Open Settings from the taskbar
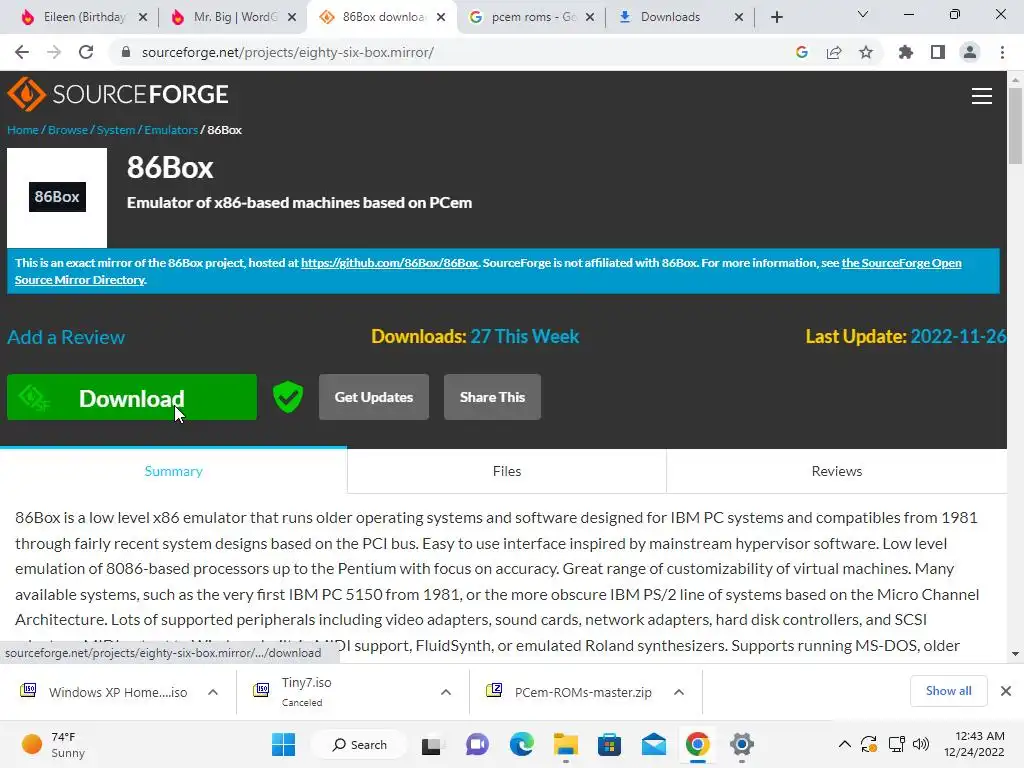 click(742, 744)
